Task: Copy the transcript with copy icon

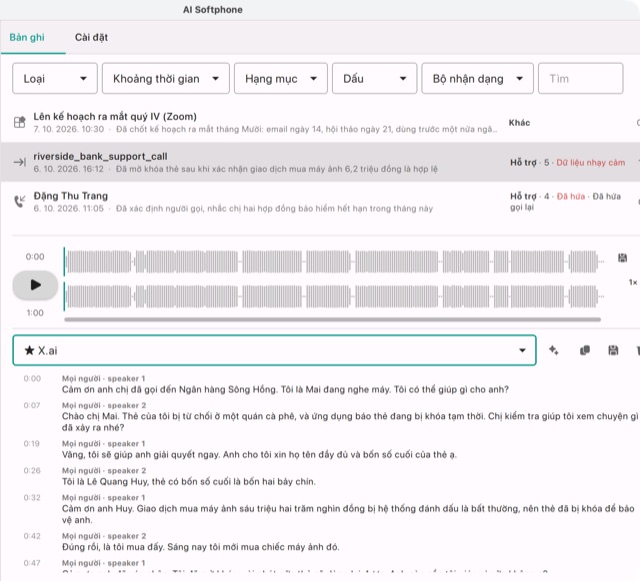Action: (x=584, y=350)
